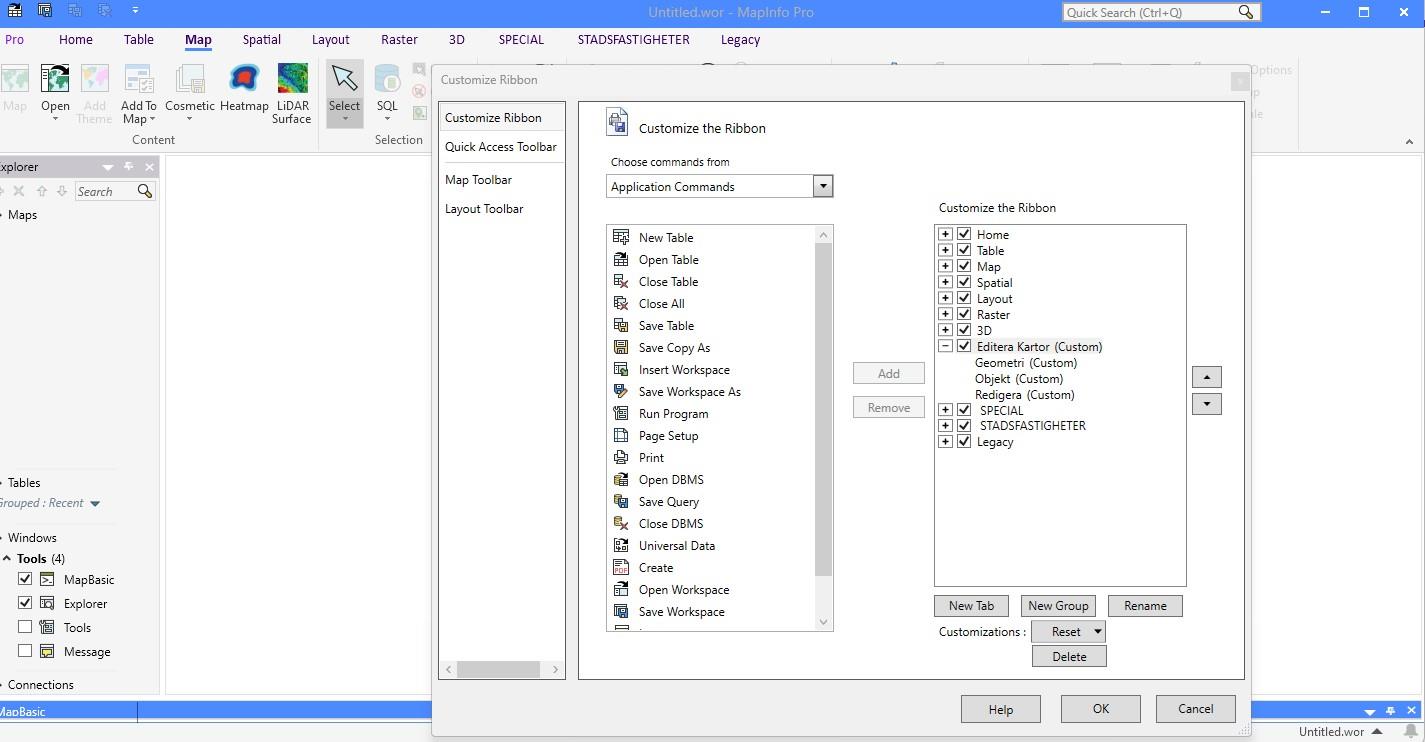Click the search magnifier in Quick Search
The image size is (1425, 742).
[1245, 12]
